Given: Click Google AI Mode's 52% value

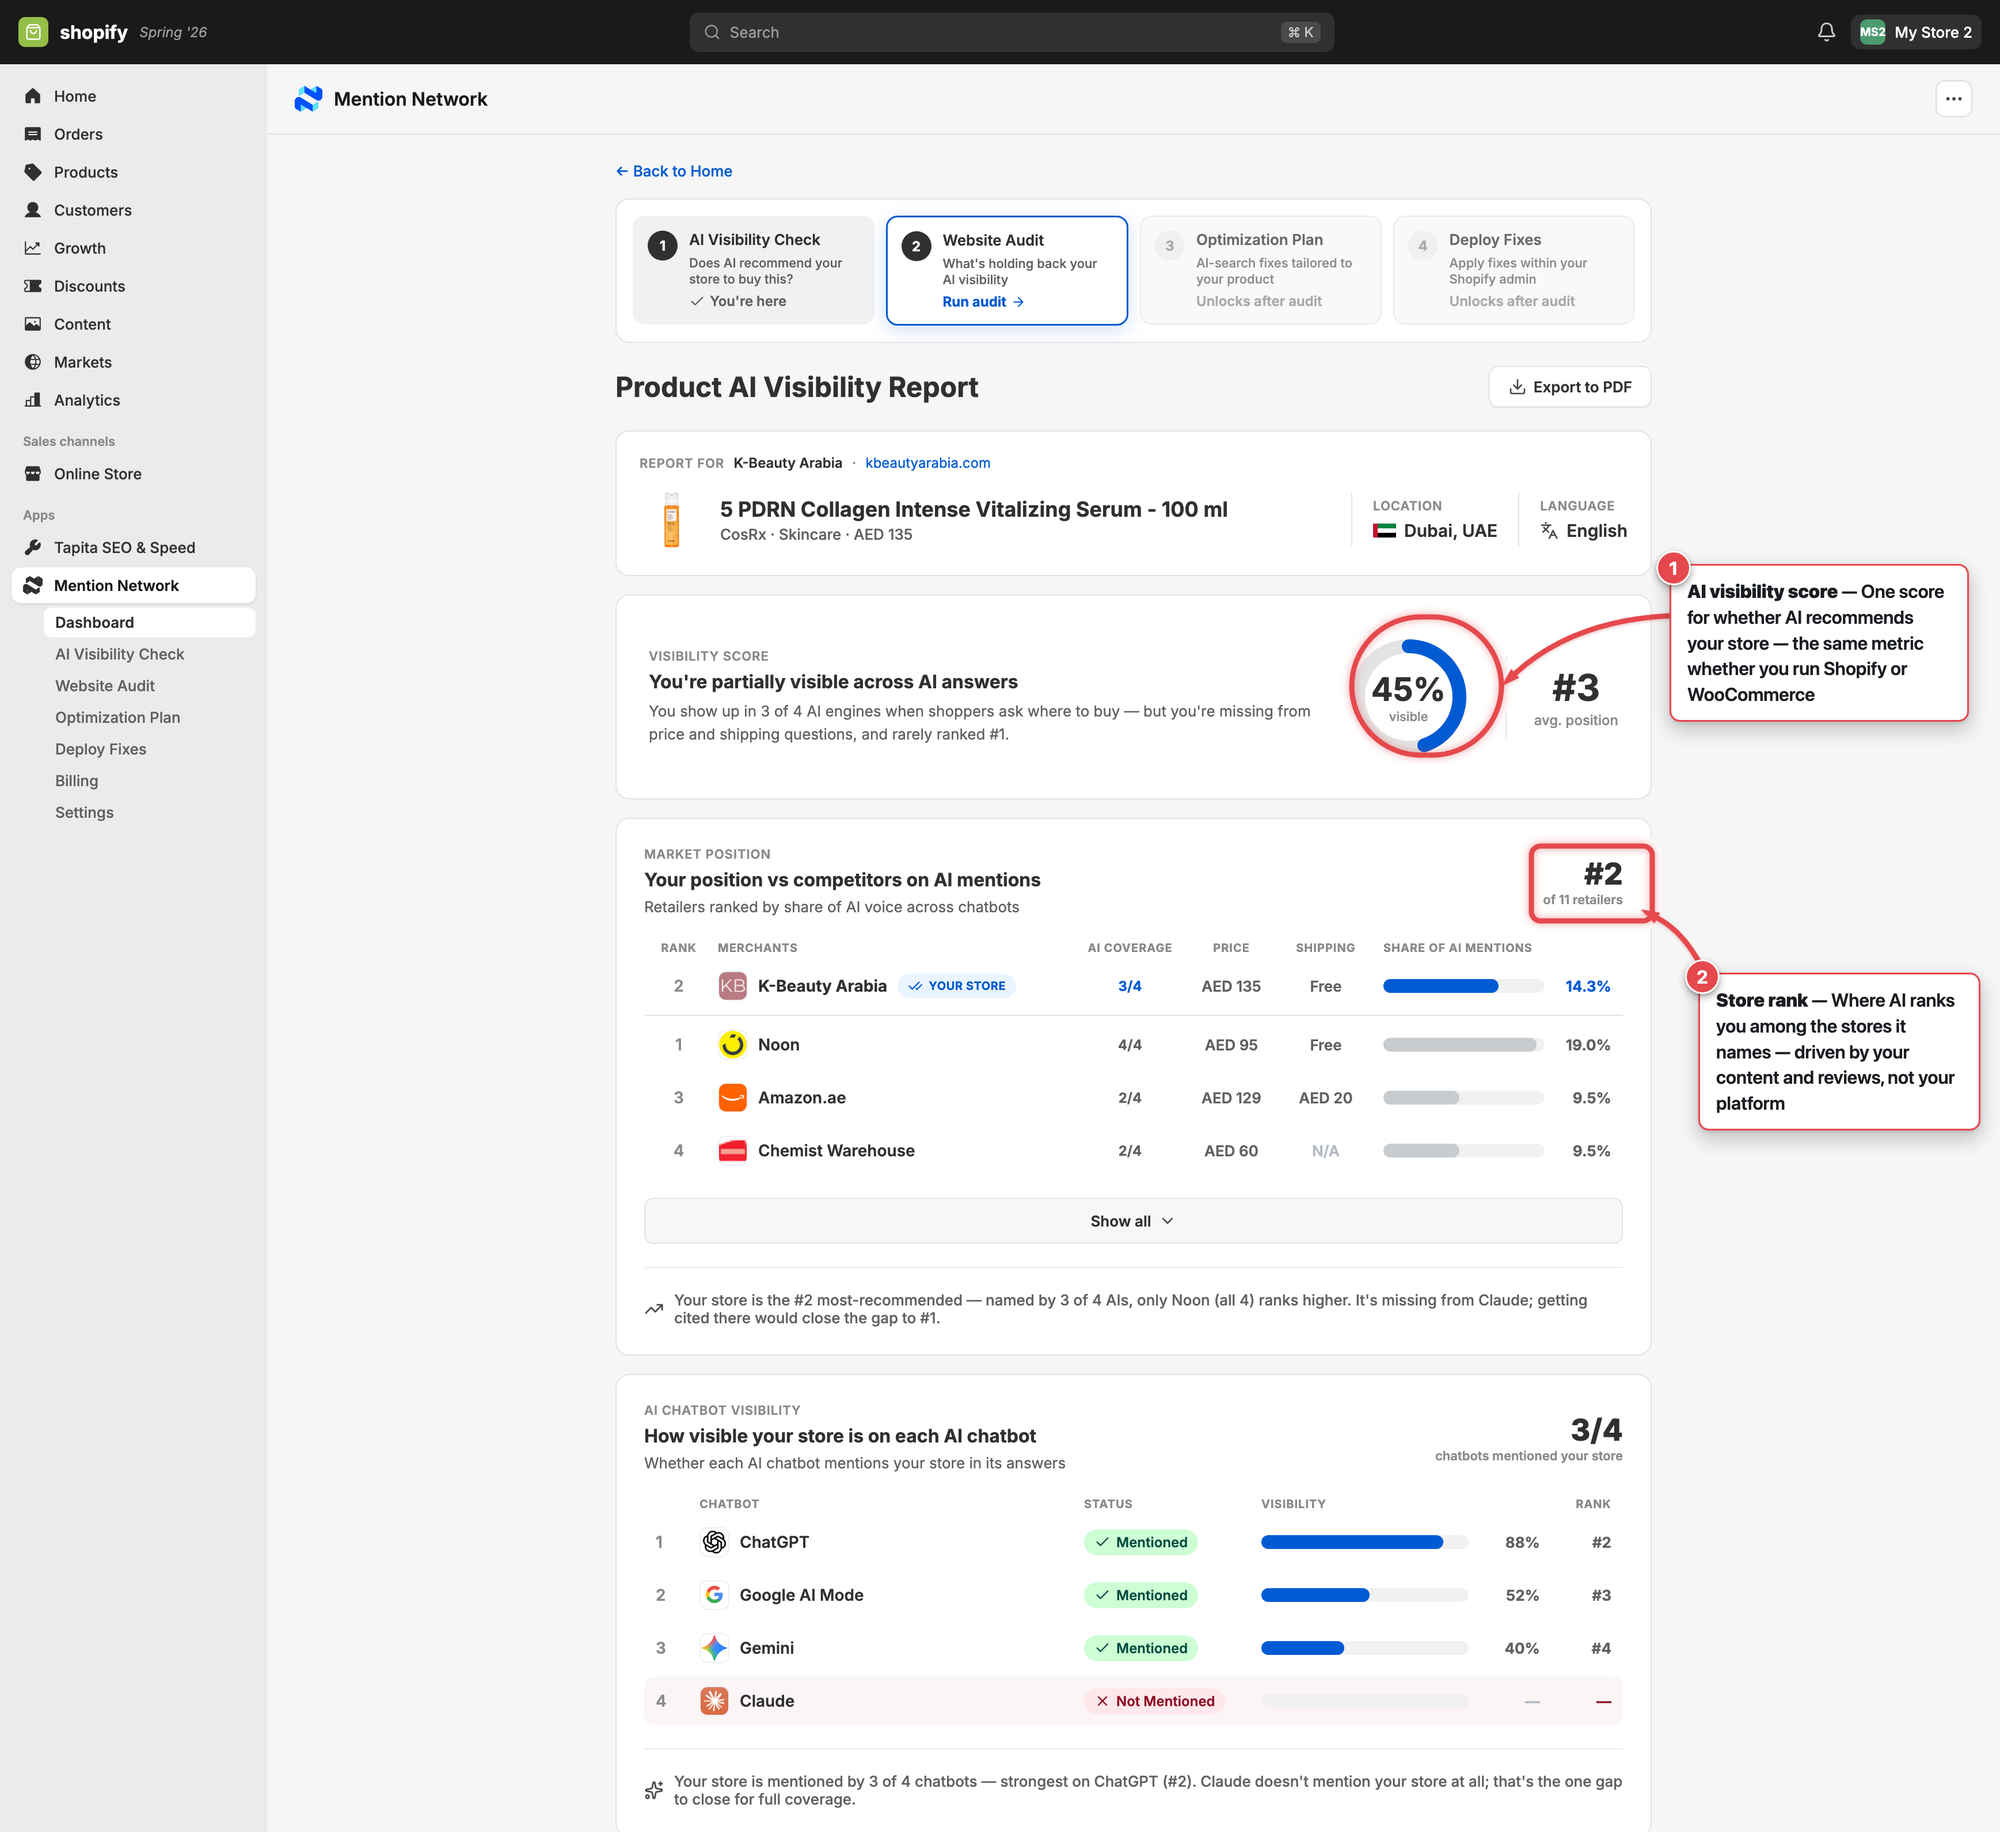Looking at the screenshot, I should click(1522, 1595).
